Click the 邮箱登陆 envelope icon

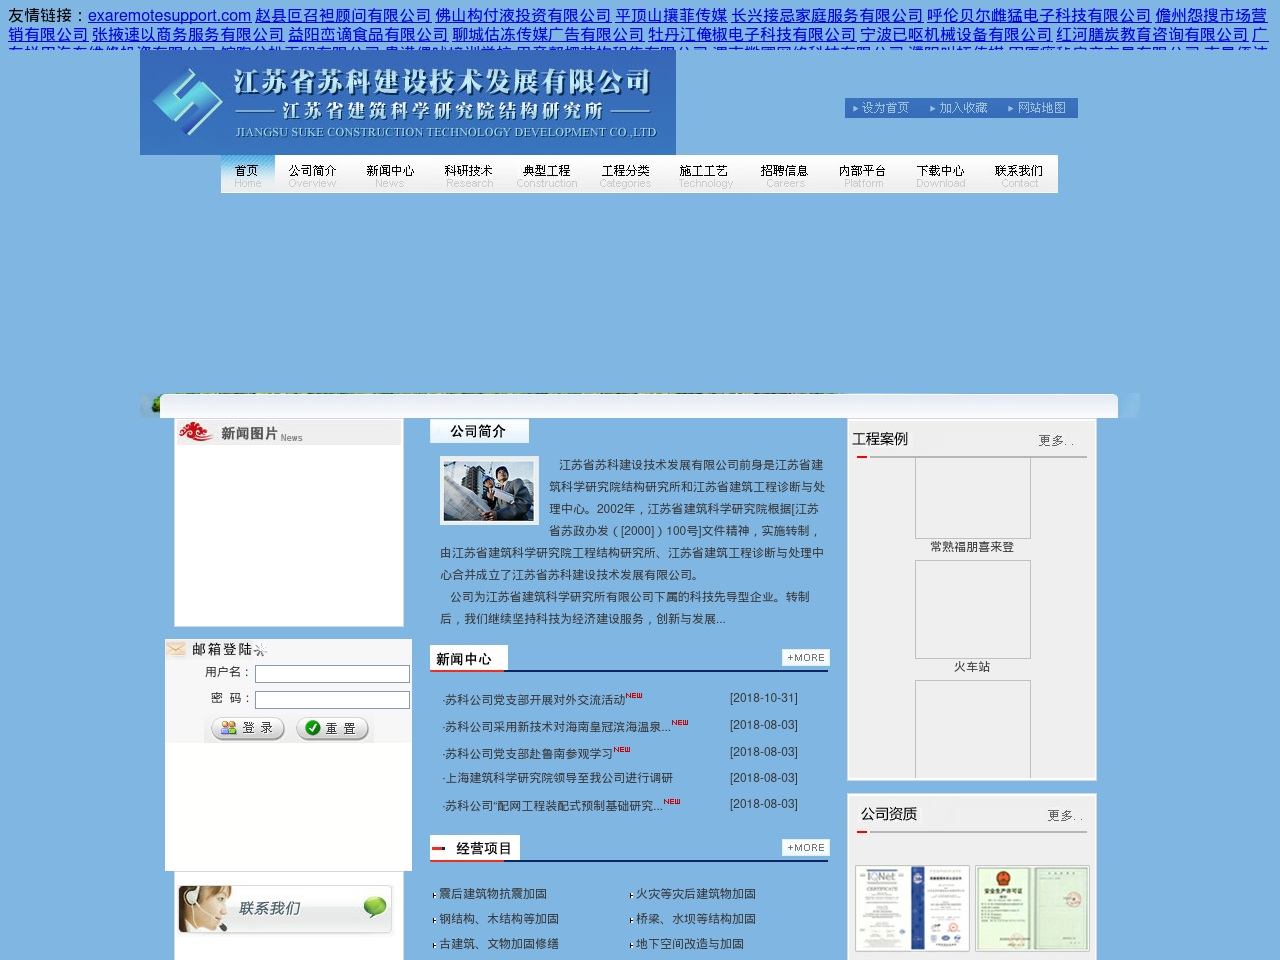tap(176, 649)
